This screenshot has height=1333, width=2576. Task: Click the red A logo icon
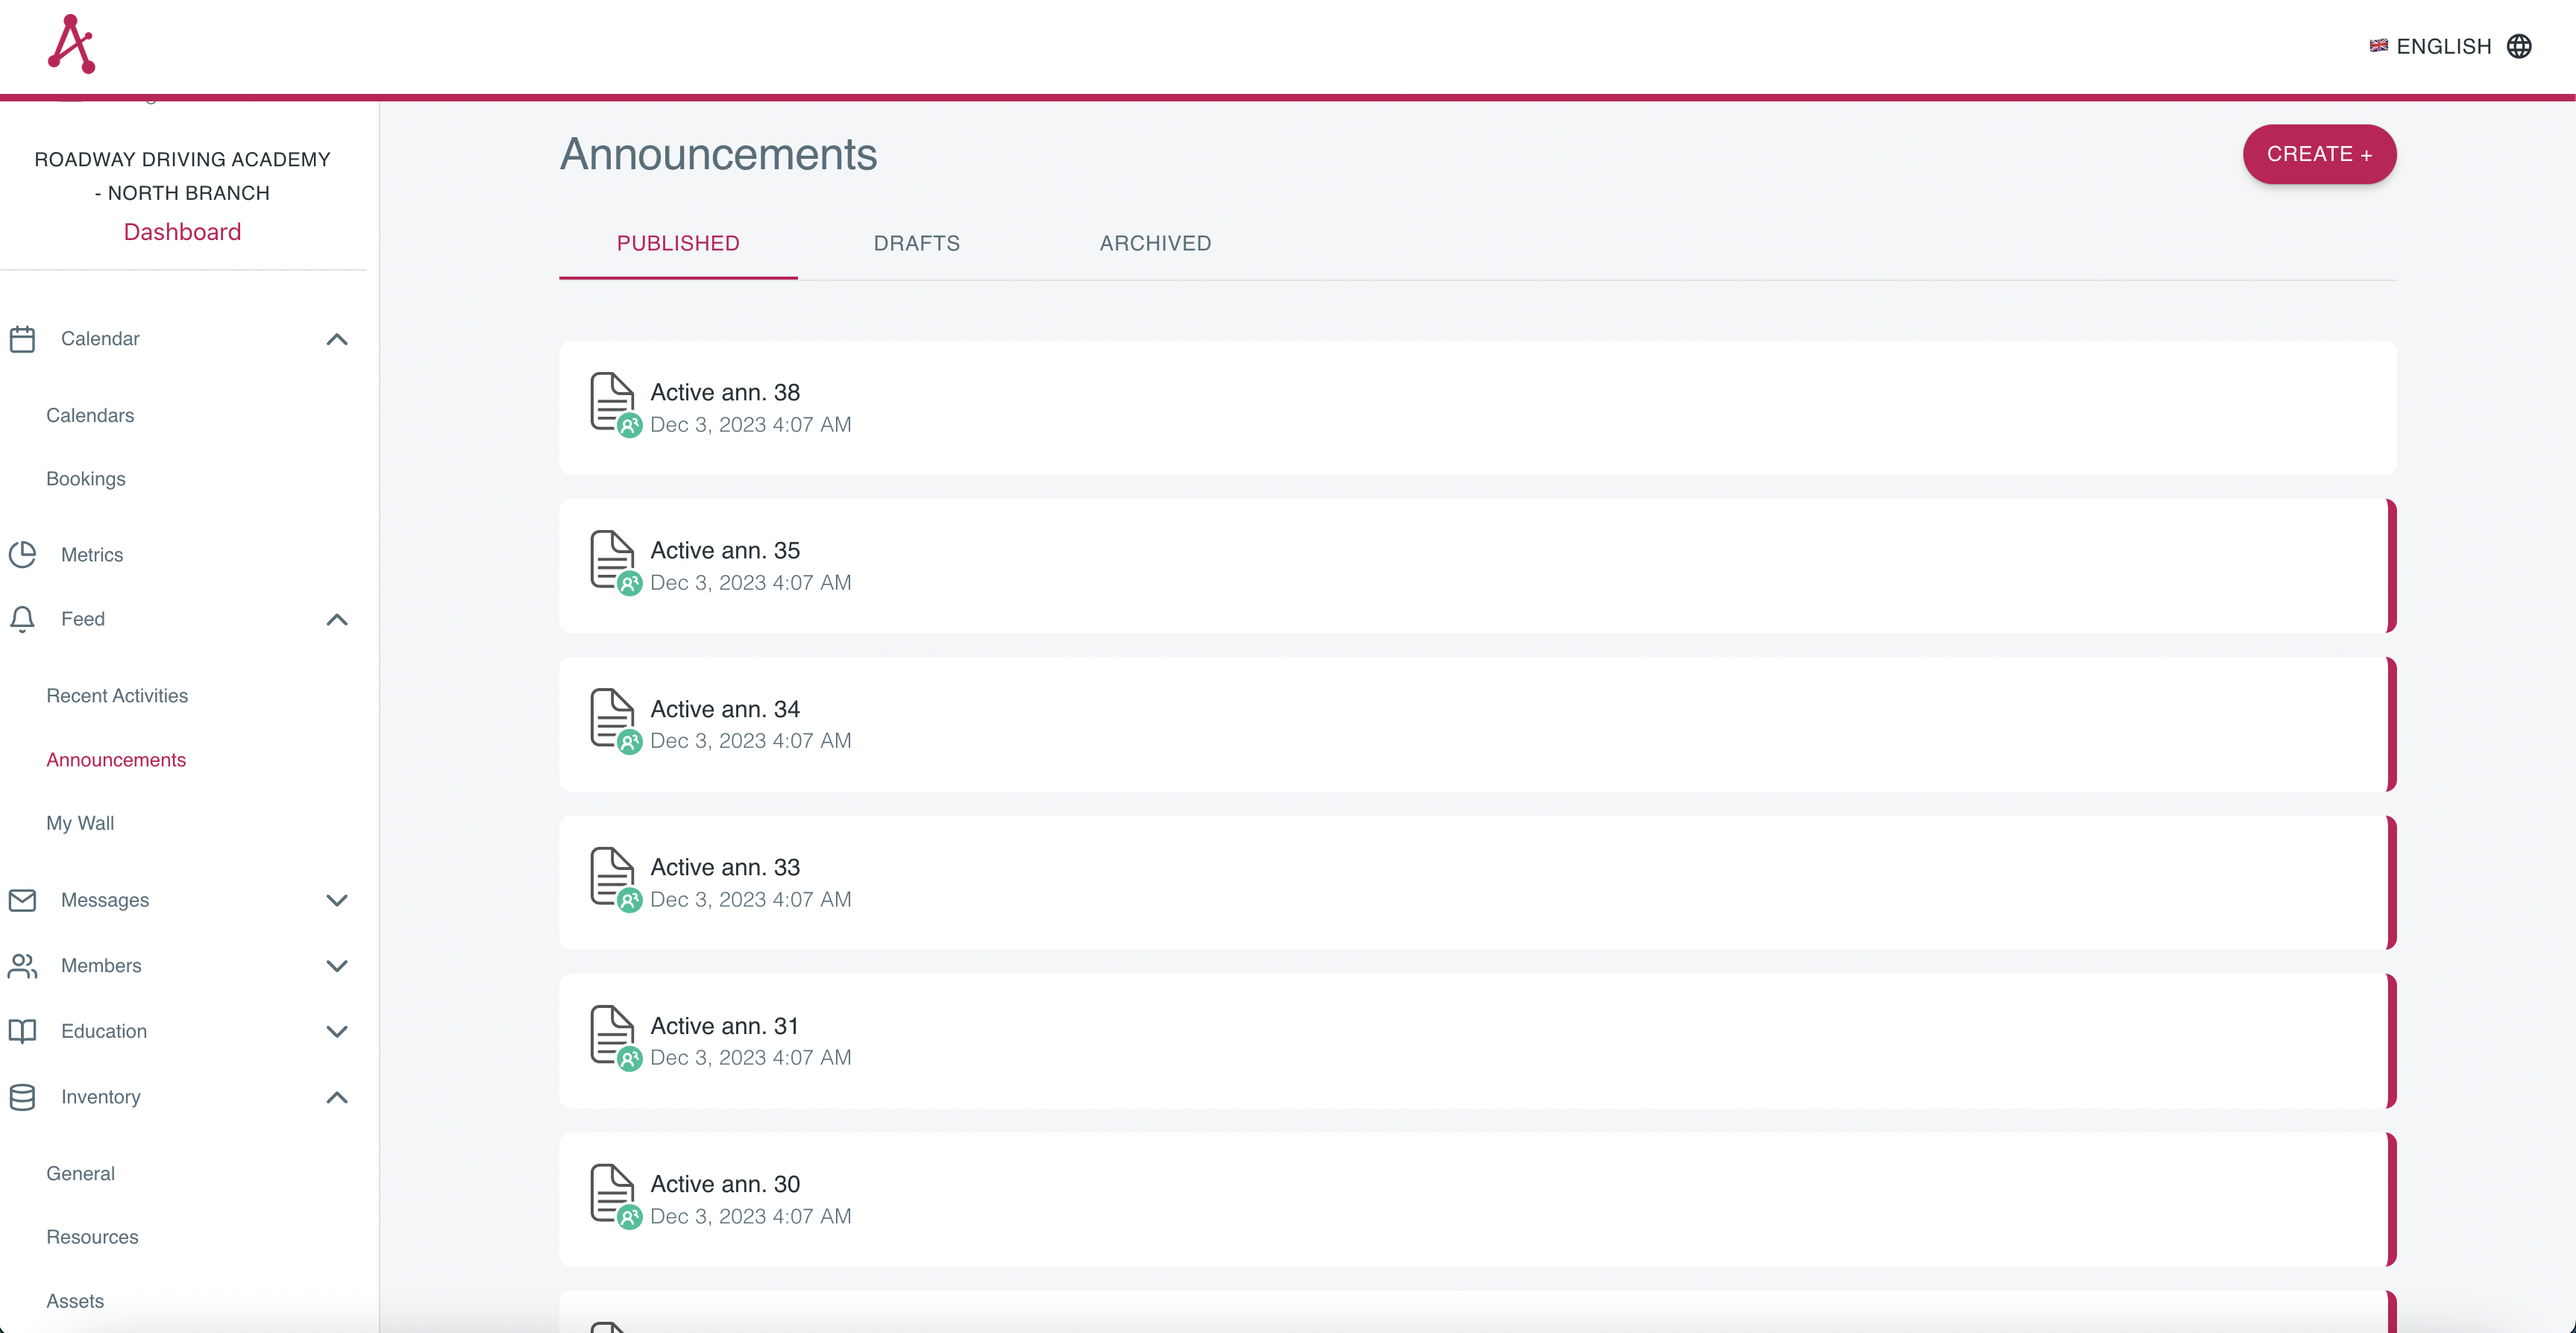coord(71,44)
